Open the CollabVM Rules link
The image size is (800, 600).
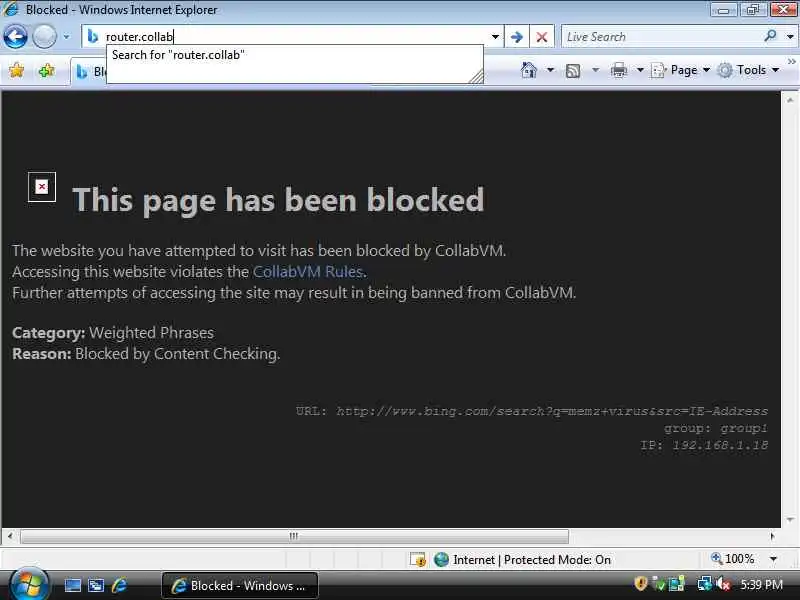(308, 271)
